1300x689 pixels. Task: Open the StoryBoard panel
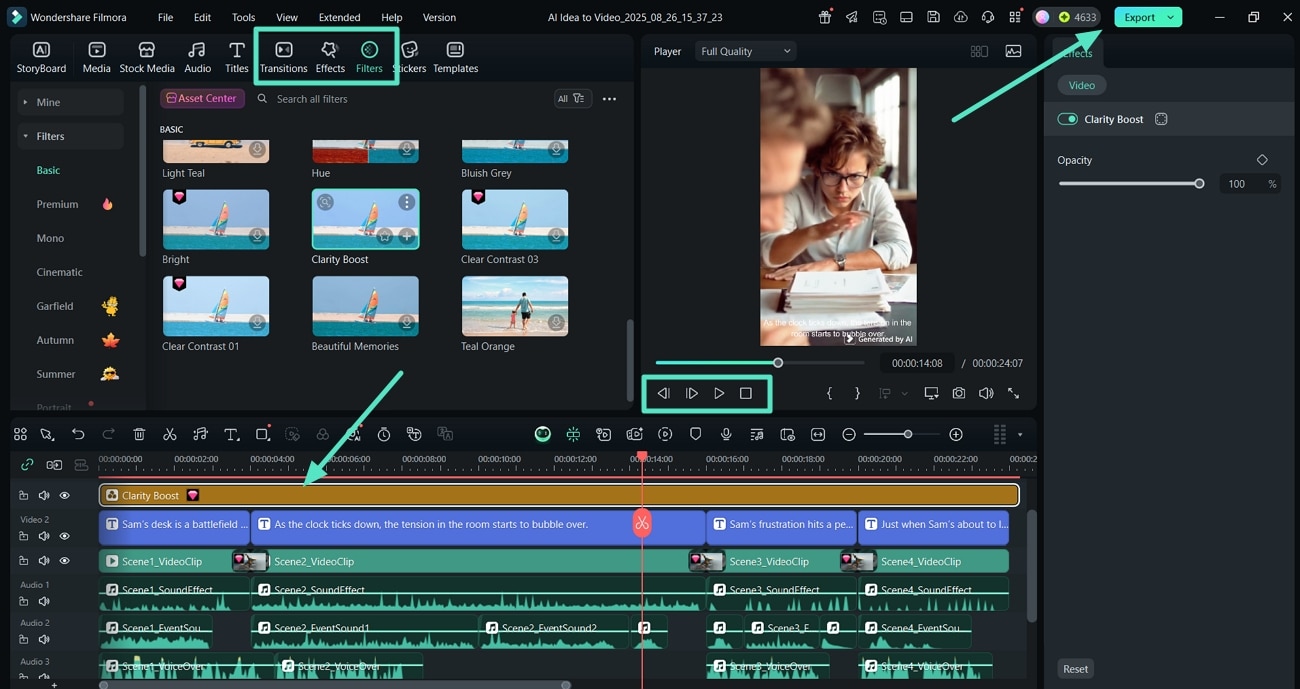(41, 58)
